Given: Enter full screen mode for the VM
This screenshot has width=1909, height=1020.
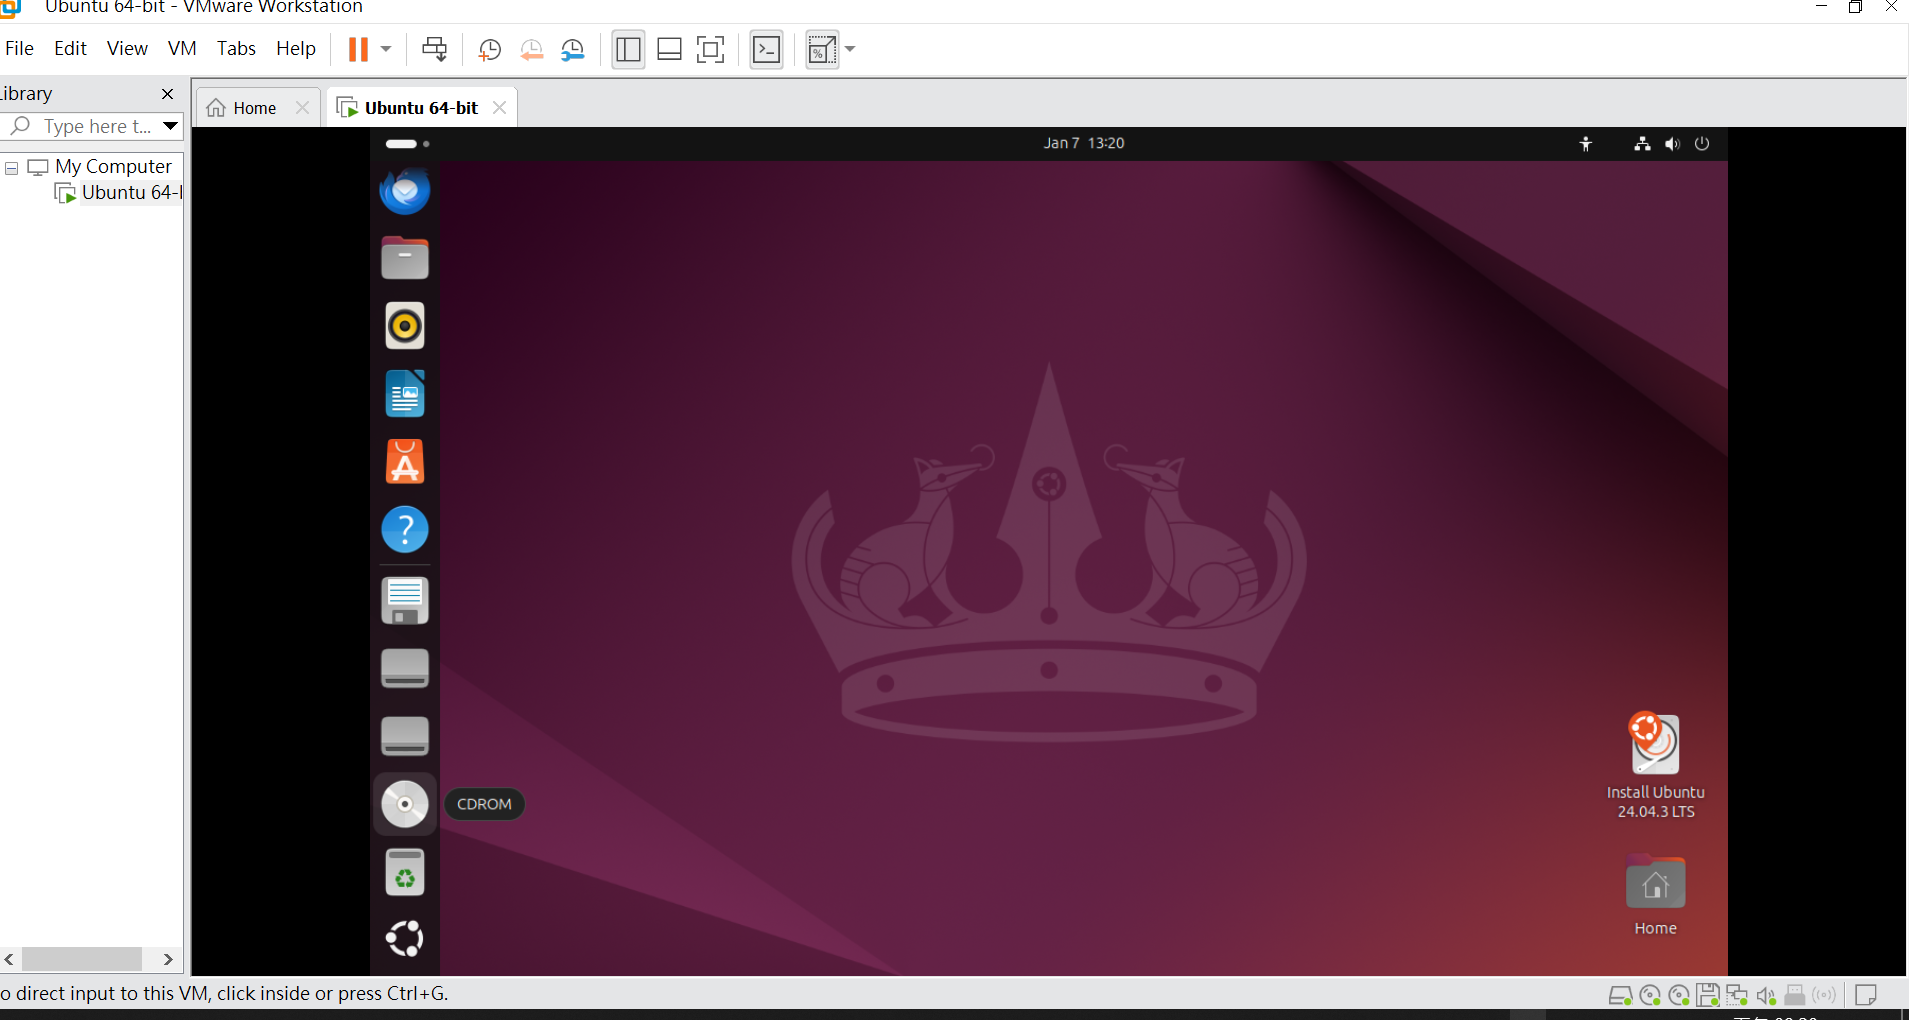Looking at the screenshot, I should [x=710, y=48].
